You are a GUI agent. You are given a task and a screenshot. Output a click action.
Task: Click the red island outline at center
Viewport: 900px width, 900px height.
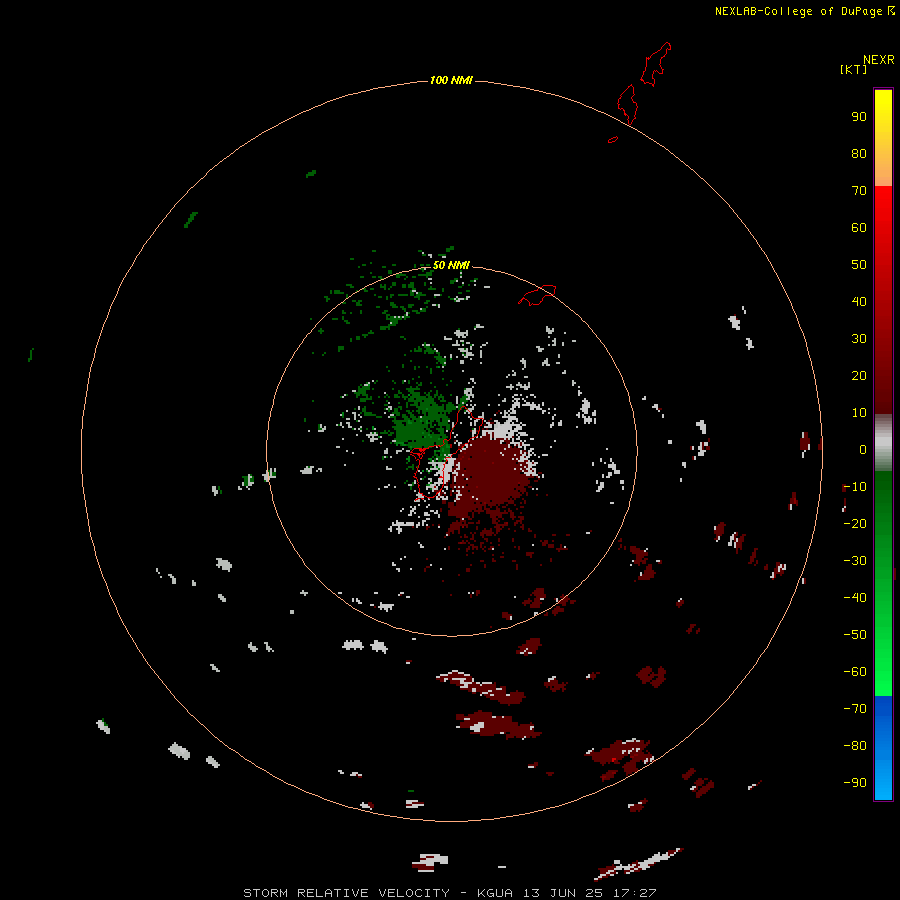click(447, 451)
